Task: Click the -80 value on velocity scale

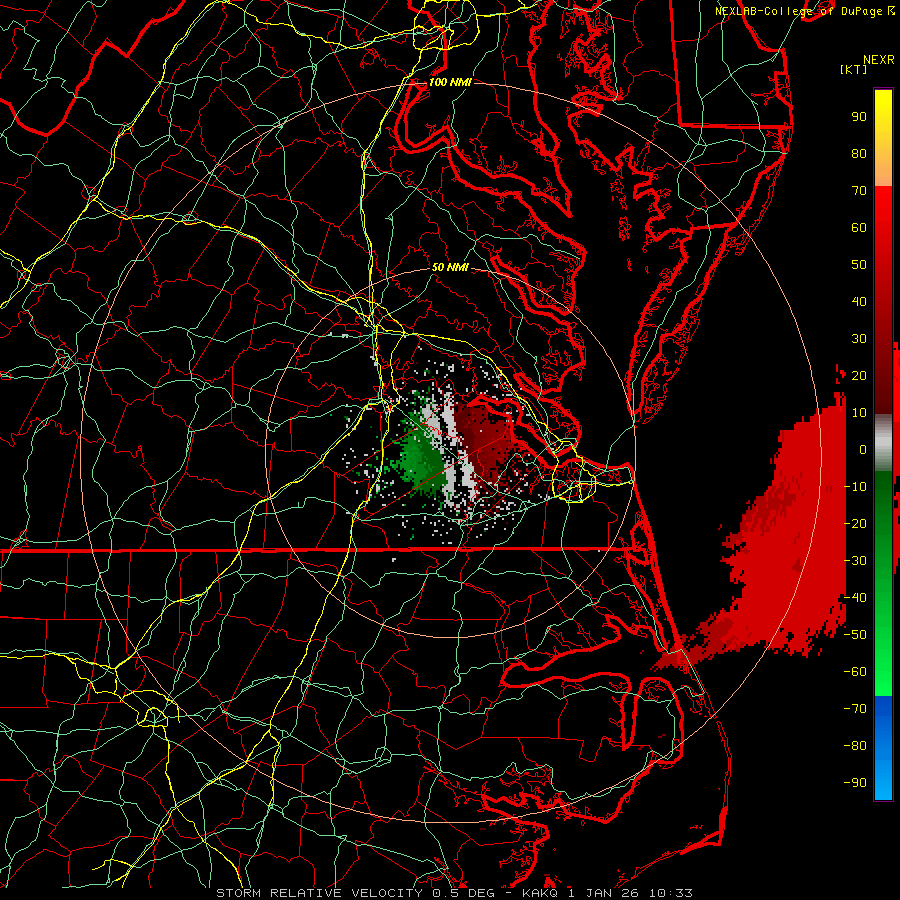Action: (855, 746)
